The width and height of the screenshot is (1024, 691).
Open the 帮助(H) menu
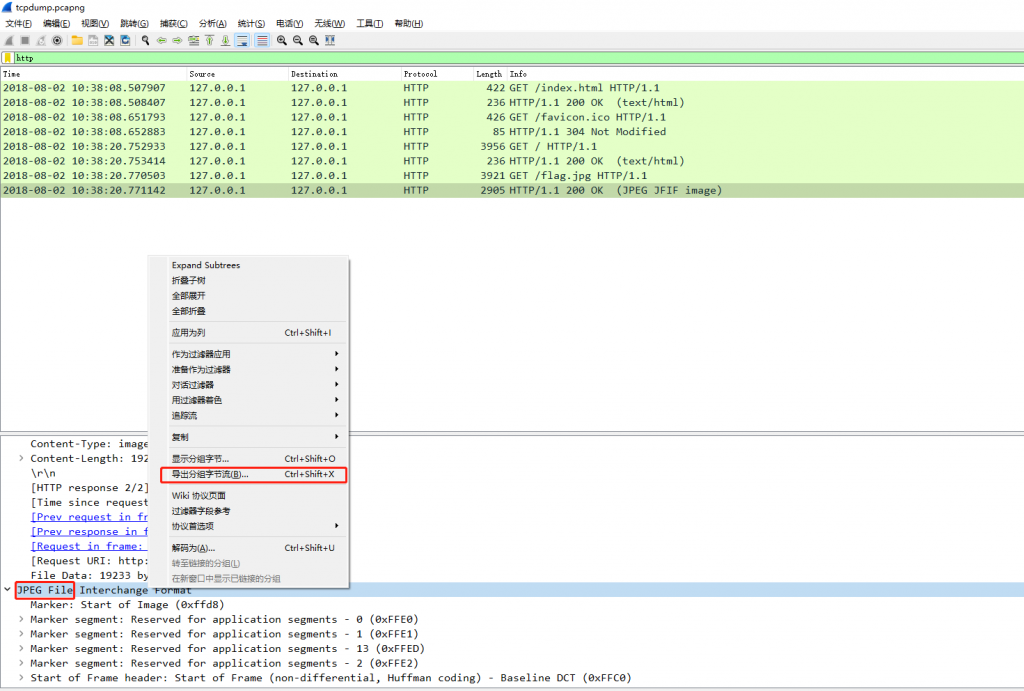coord(408,24)
